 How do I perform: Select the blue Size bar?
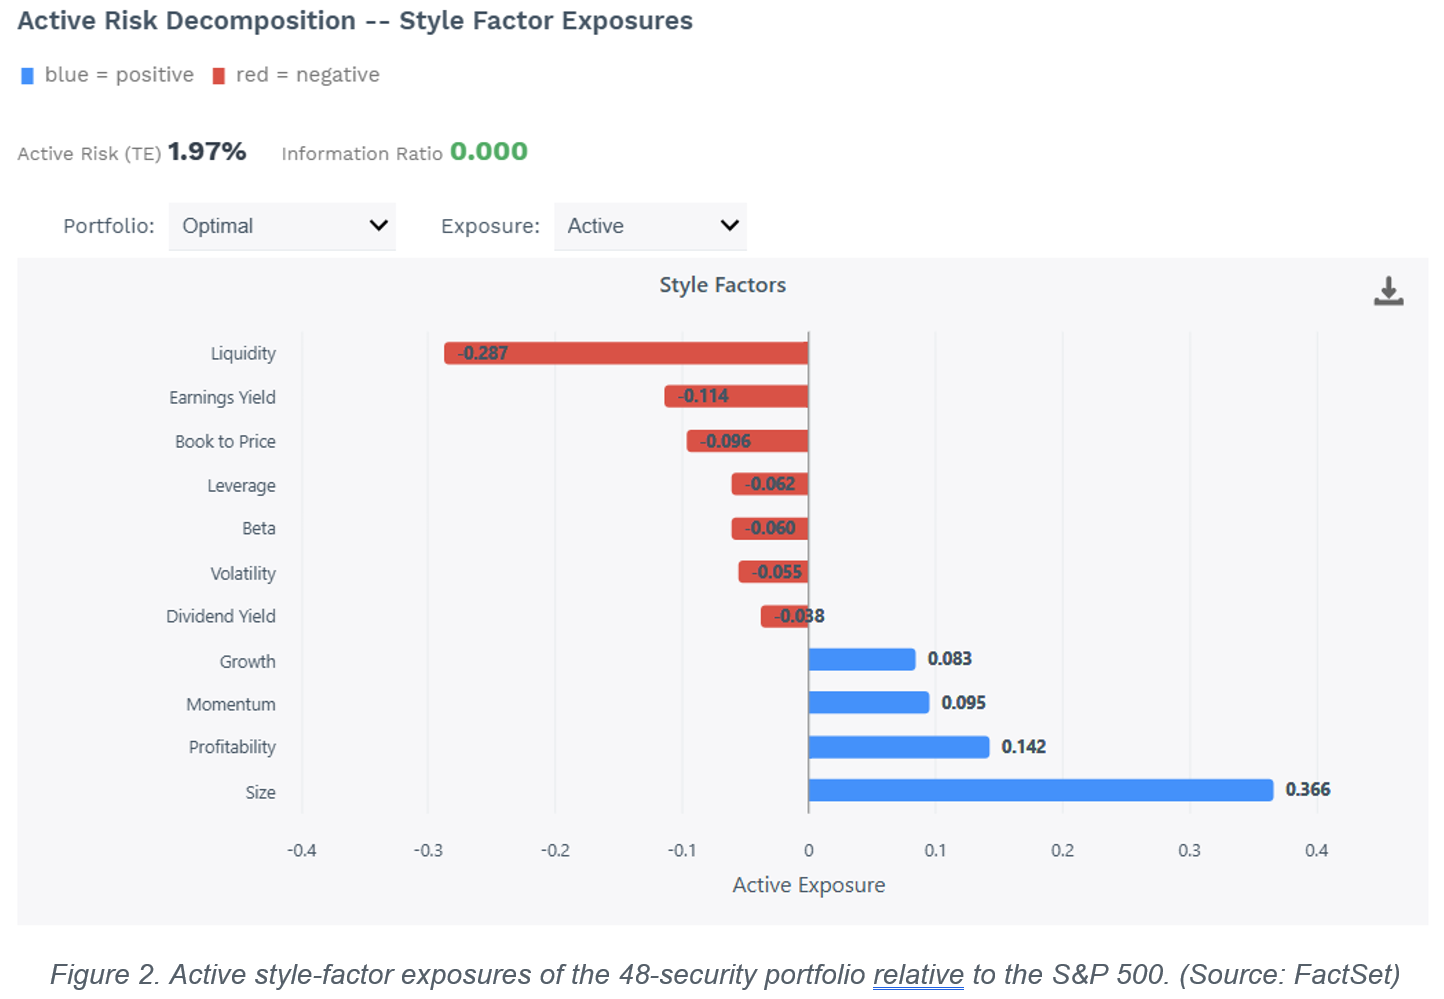coord(1041,790)
